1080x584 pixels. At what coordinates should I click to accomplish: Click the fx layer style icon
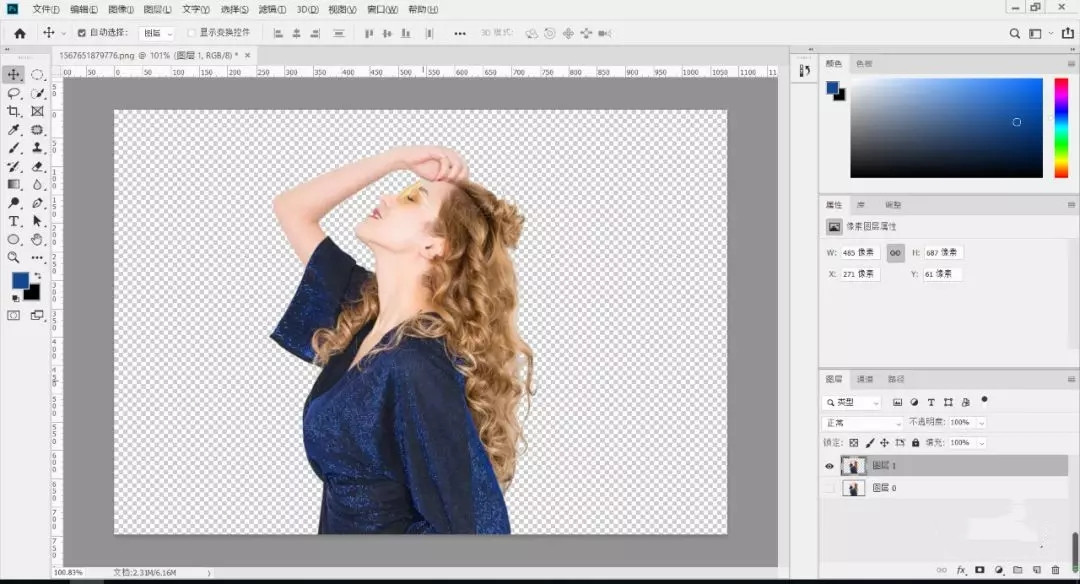[961, 570]
